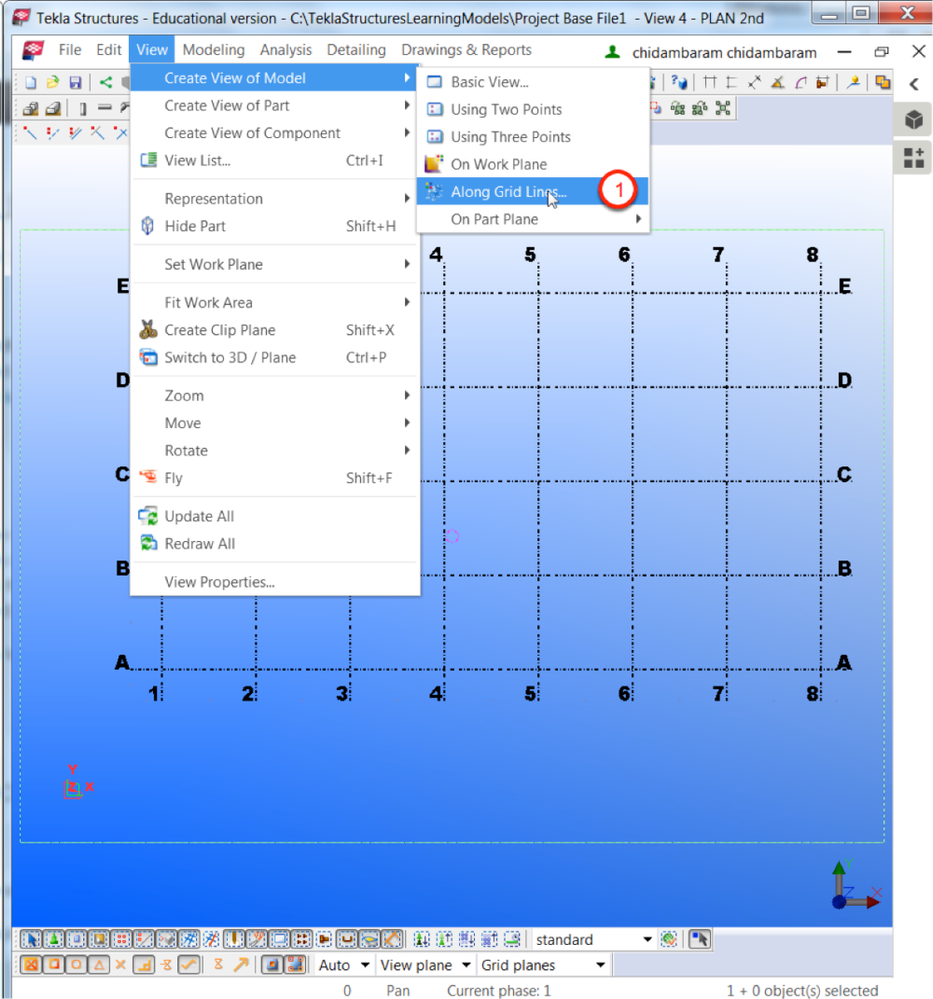
Task: Expand the On Part Plane submenu
Action: [533, 219]
